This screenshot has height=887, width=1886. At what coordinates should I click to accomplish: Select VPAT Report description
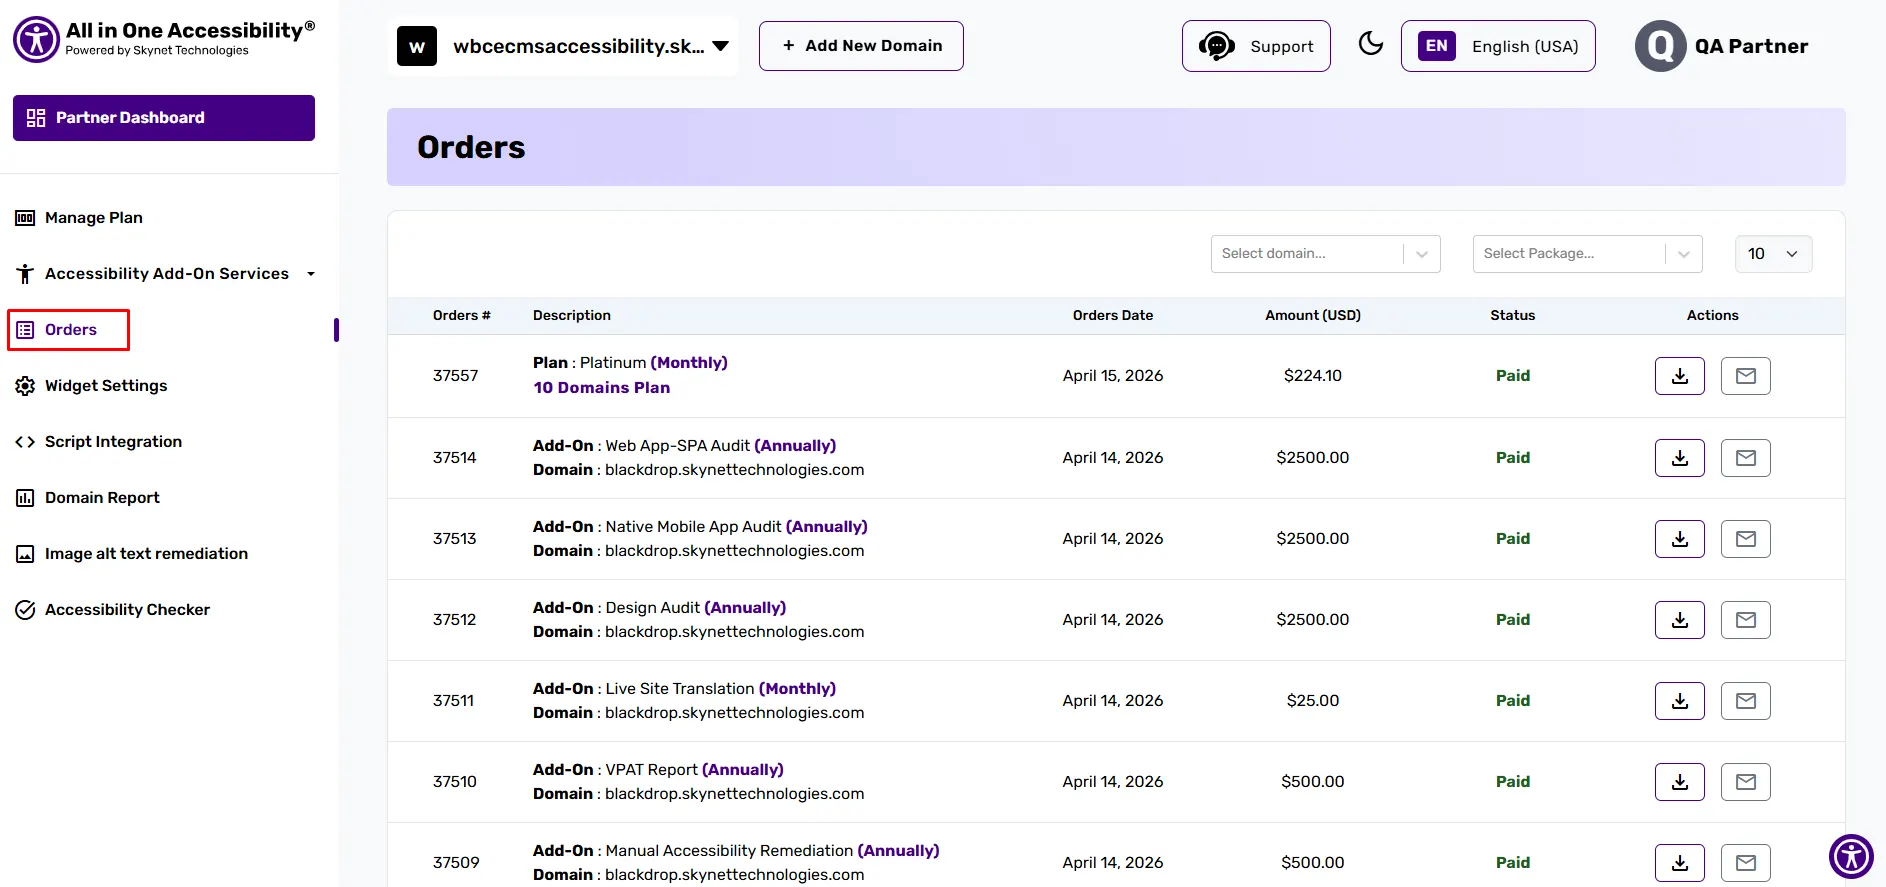pyautogui.click(x=658, y=770)
